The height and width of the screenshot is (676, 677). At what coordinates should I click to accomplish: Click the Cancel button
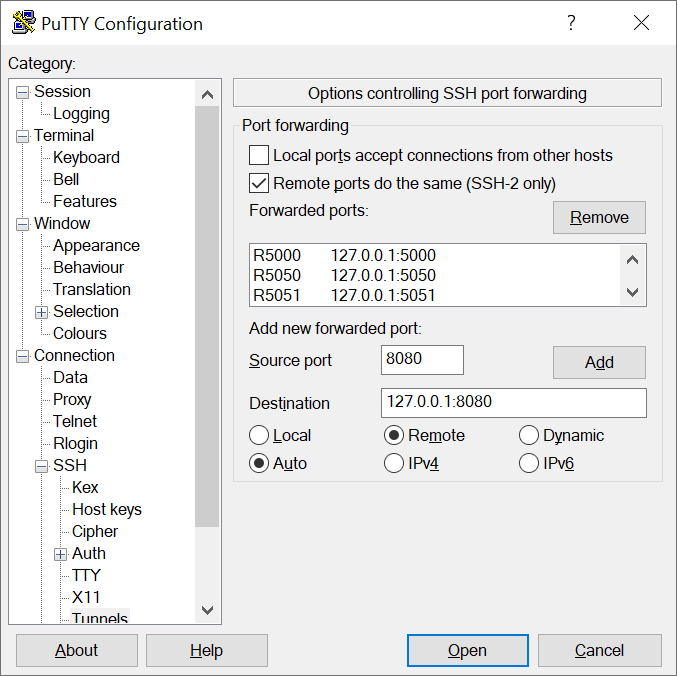pyautogui.click(x=599, y=651)
